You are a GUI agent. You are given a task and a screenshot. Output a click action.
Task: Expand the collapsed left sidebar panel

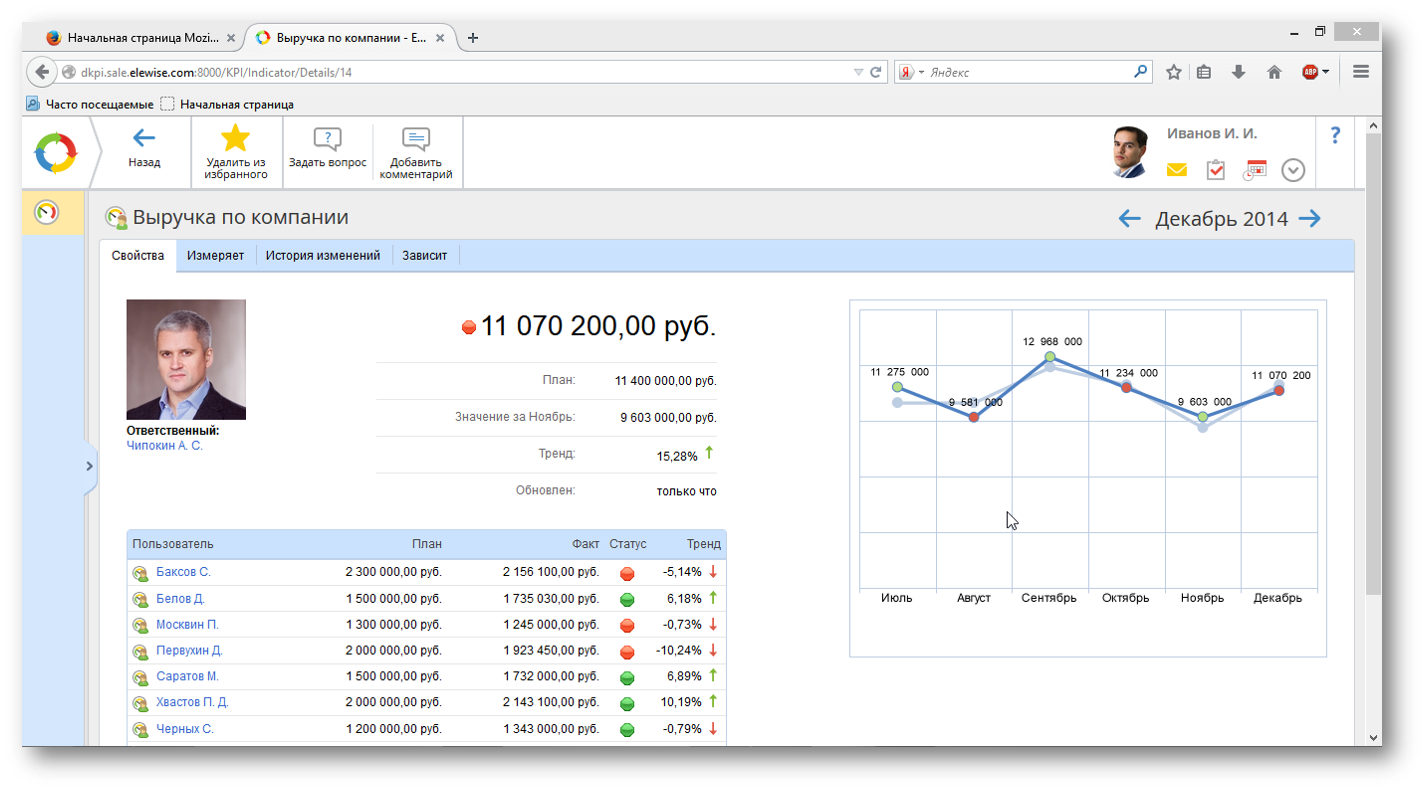tap(89, 466)
